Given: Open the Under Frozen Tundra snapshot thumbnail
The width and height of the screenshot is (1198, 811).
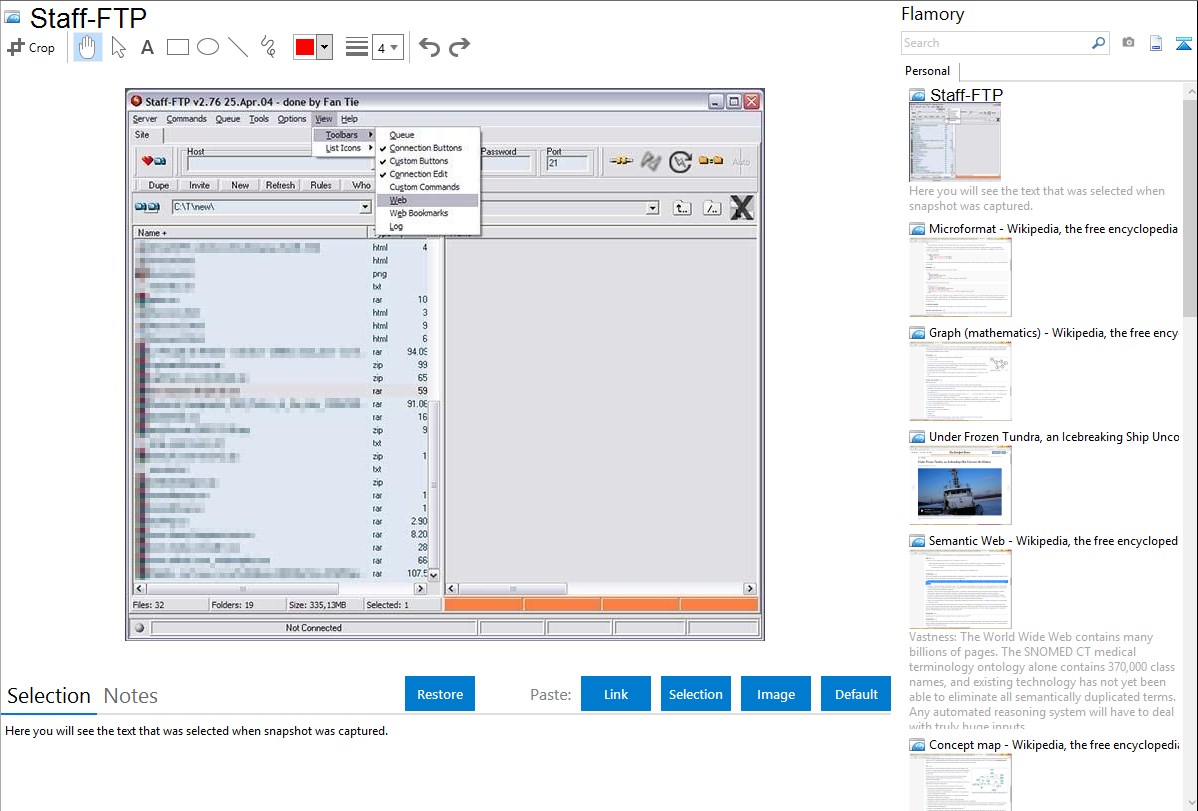Looking at the screenshot, I should coord(960,486).
